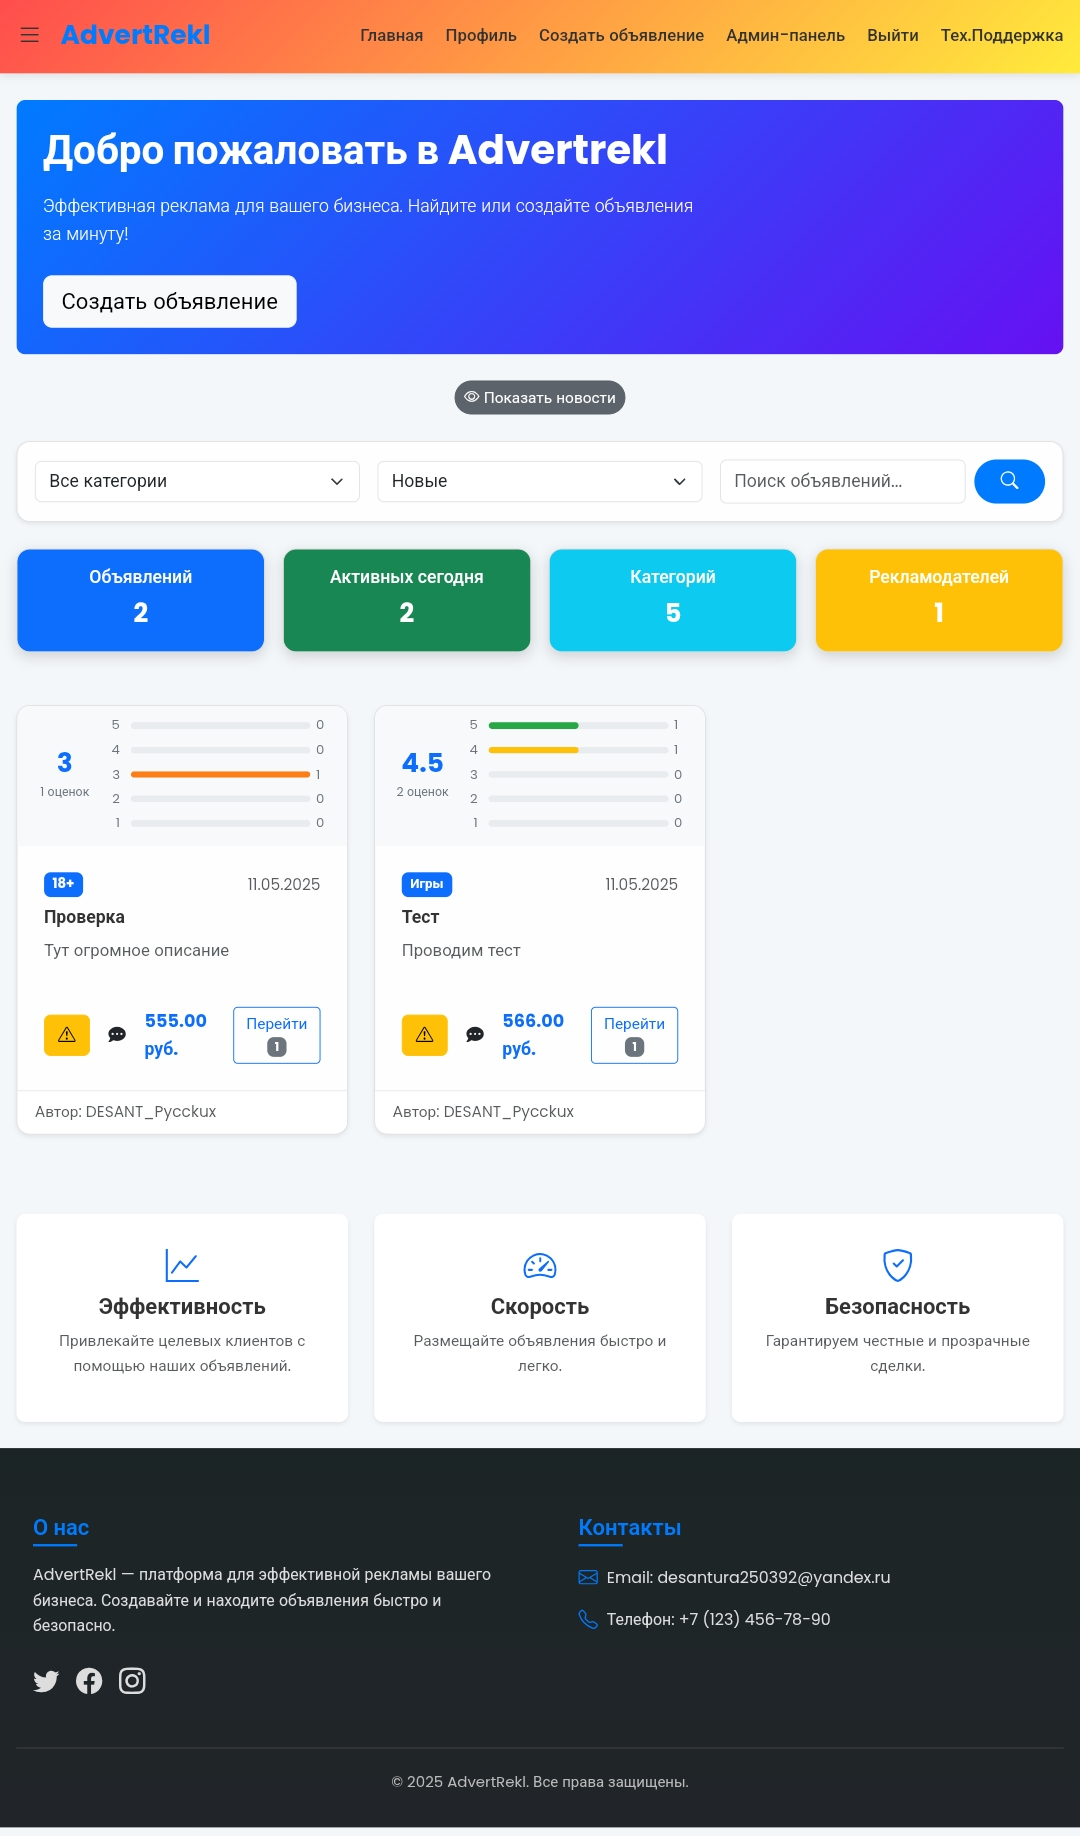Screen dimensions: 1080x1836
Task: Expand the Все категории dropdown
Action: click(197, 481)
